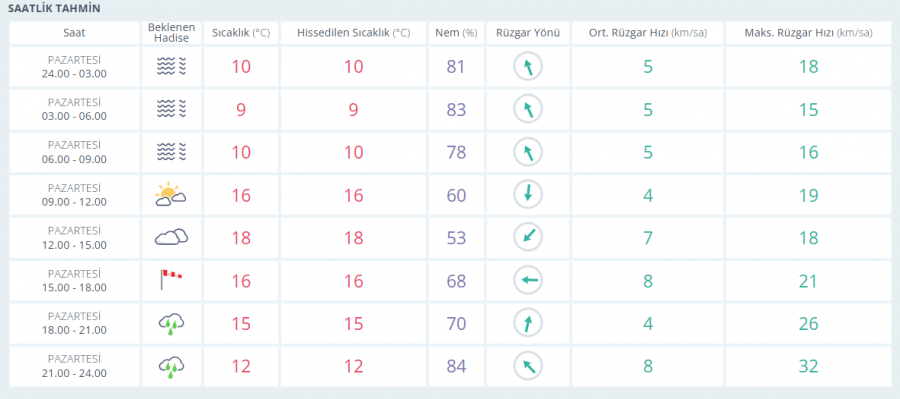Click max wind speed 21
Screen dimensions: 900x399
tap(808, 281)
